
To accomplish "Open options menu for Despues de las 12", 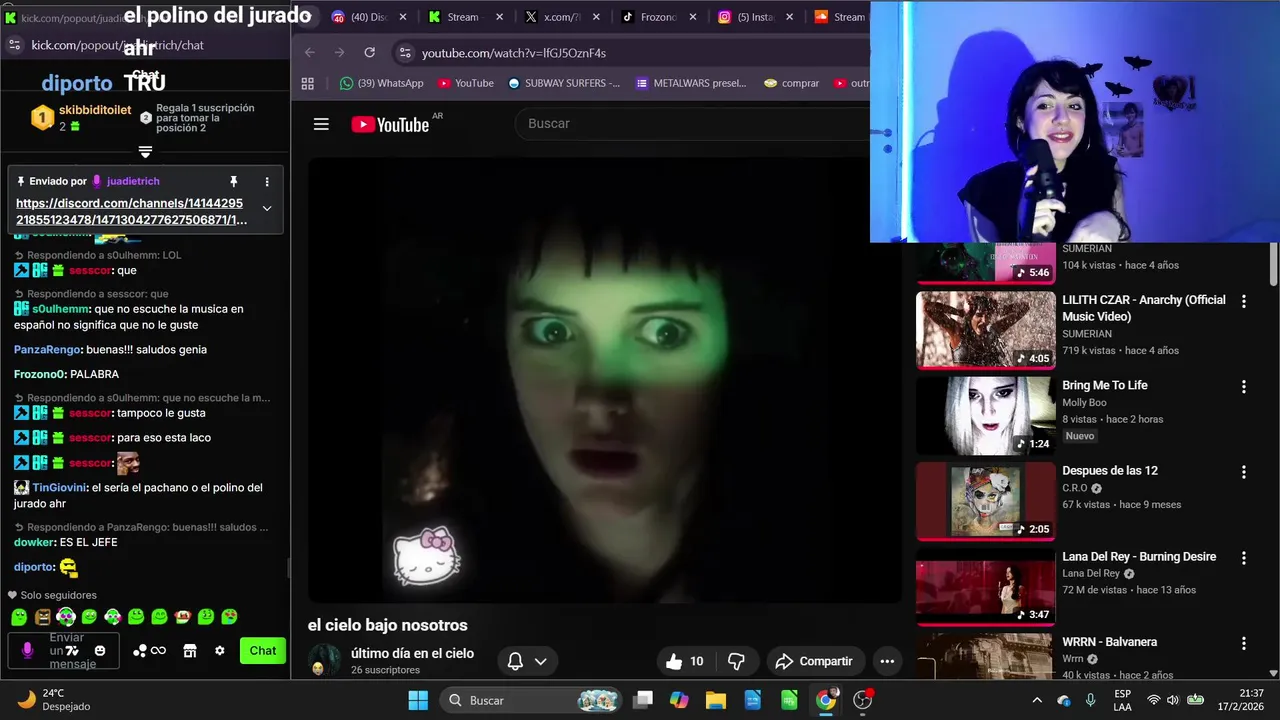I will pyautogui.click(x=1244, y=472).
